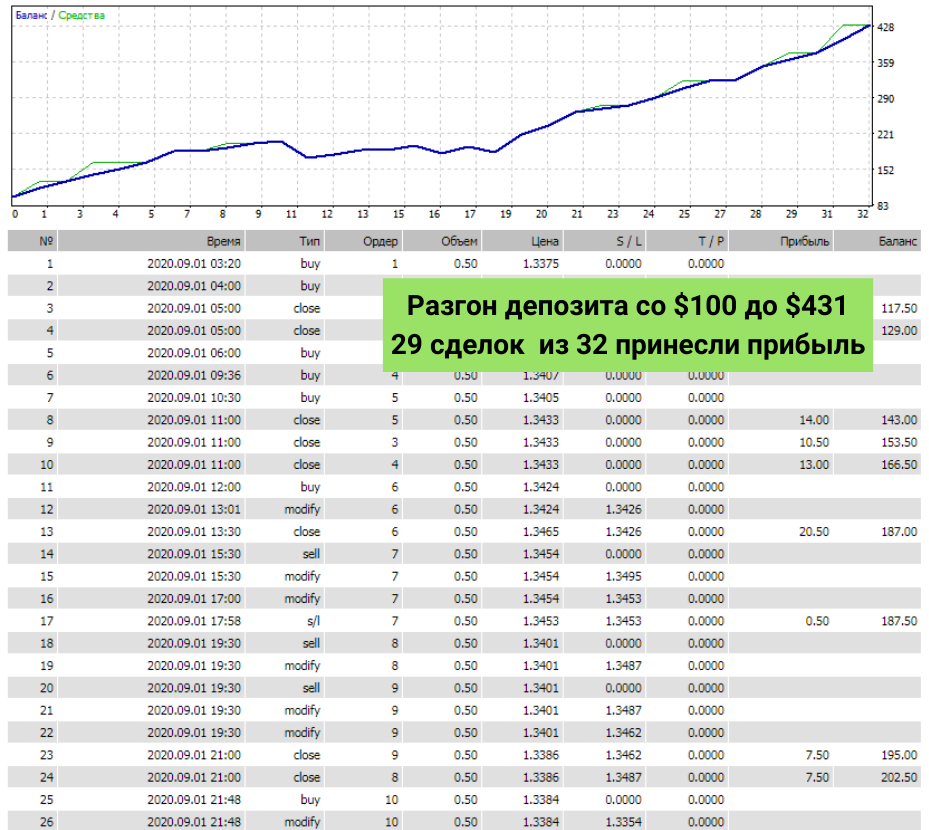The image size is (929, 830).
Task: Select the 290 value on the chart axis
Action: pos(885,99)
